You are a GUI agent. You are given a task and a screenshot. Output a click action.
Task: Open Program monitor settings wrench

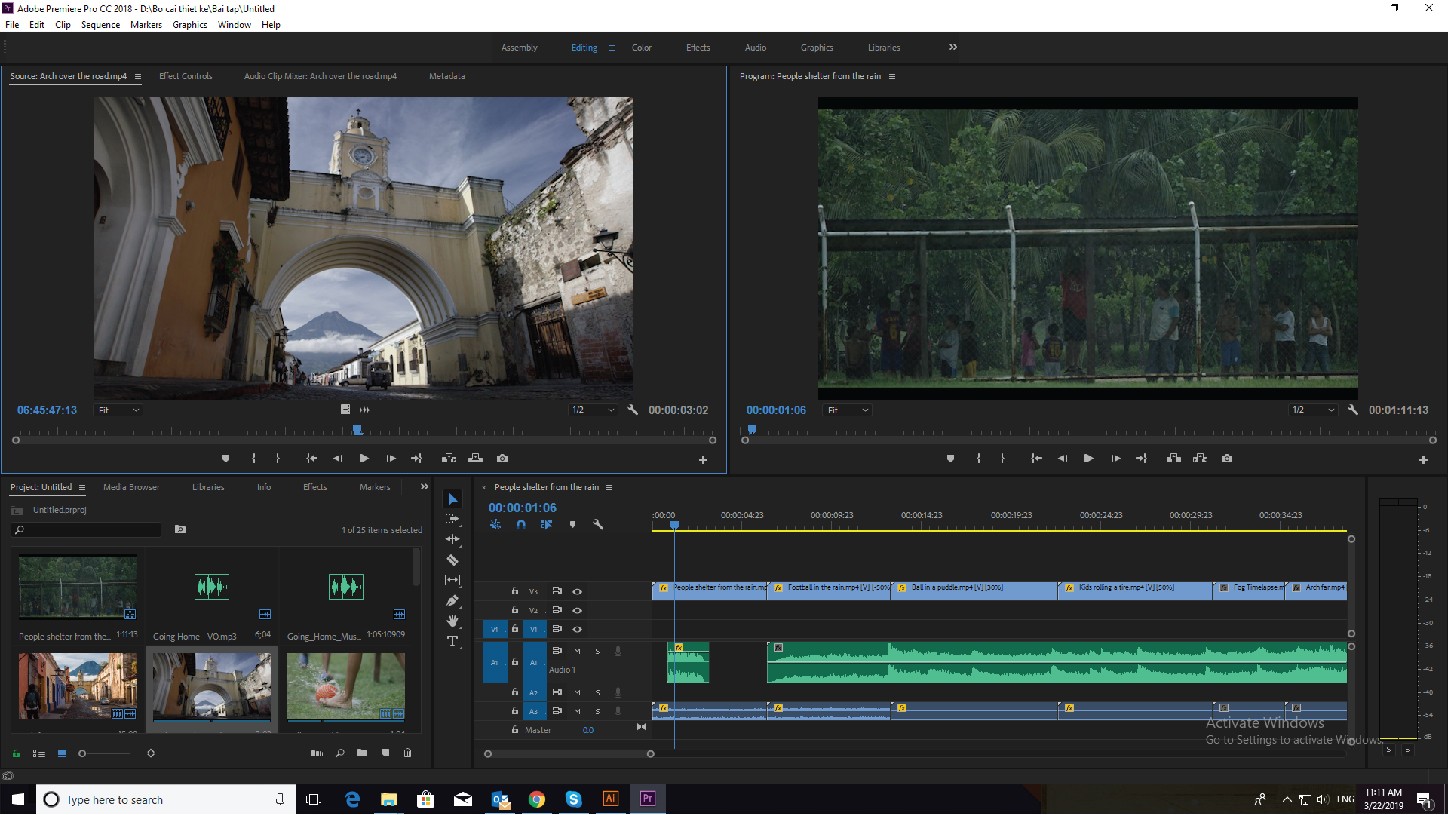coord(1353,410)
